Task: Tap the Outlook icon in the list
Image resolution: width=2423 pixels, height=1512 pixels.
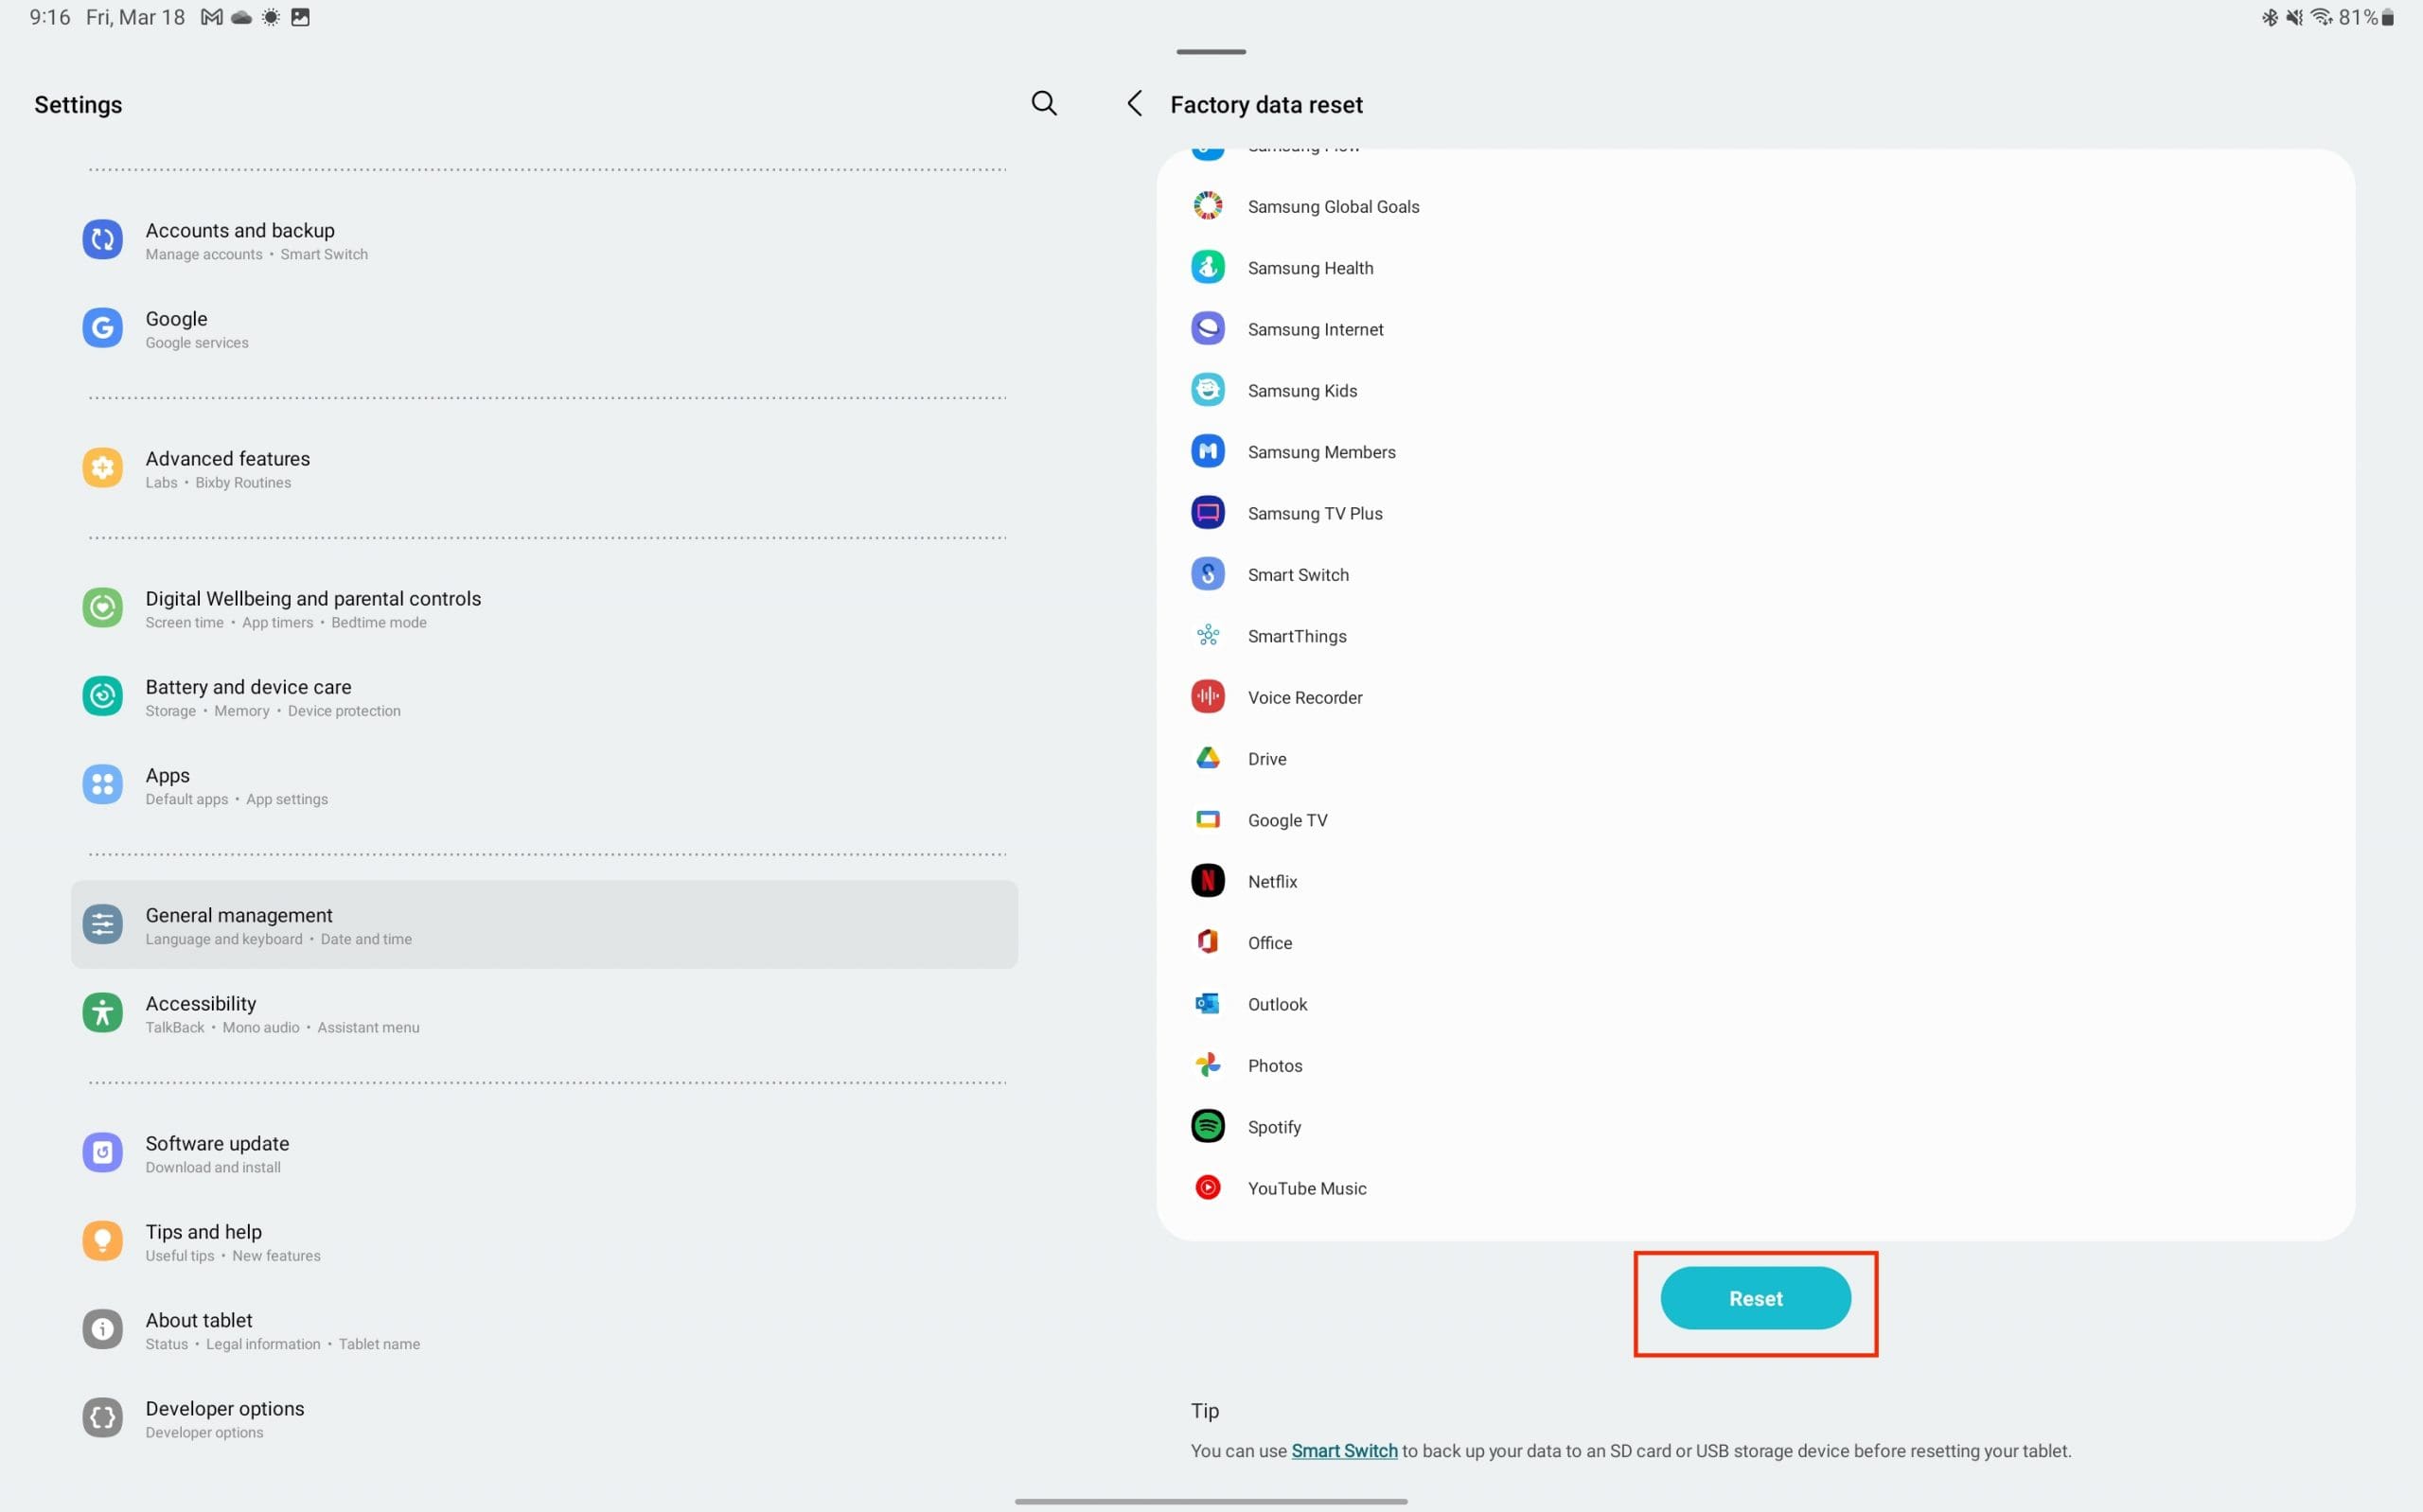Action: (x=1207, y=1003)
